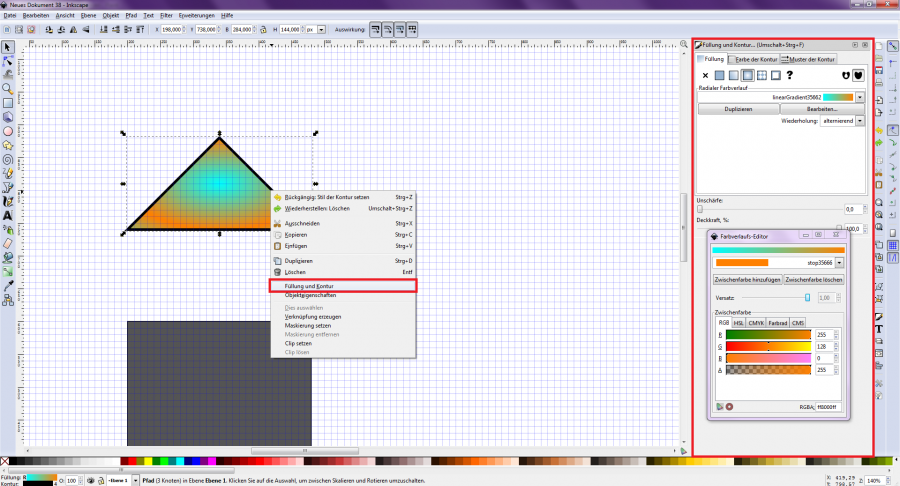Choose the Star and polygon tool

pos(8,144)
